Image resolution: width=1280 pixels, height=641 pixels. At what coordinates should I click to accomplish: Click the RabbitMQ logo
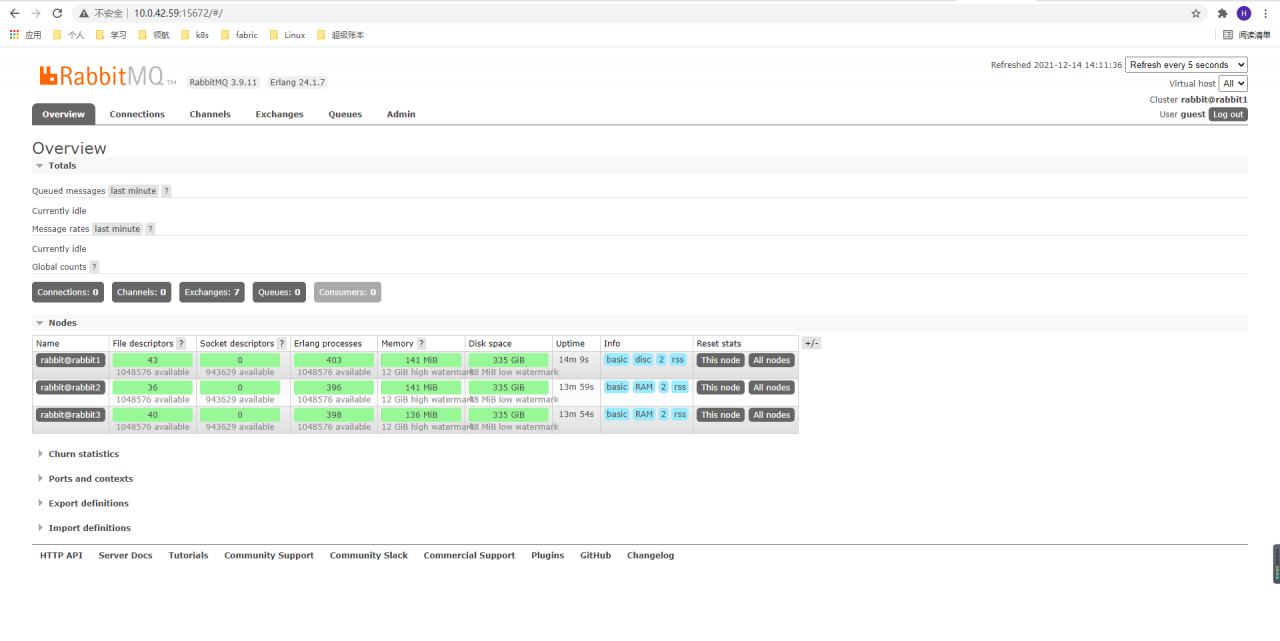[x=107, y=76]
